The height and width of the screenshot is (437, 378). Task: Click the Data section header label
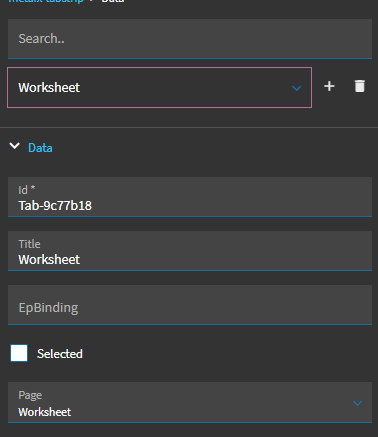40,148
